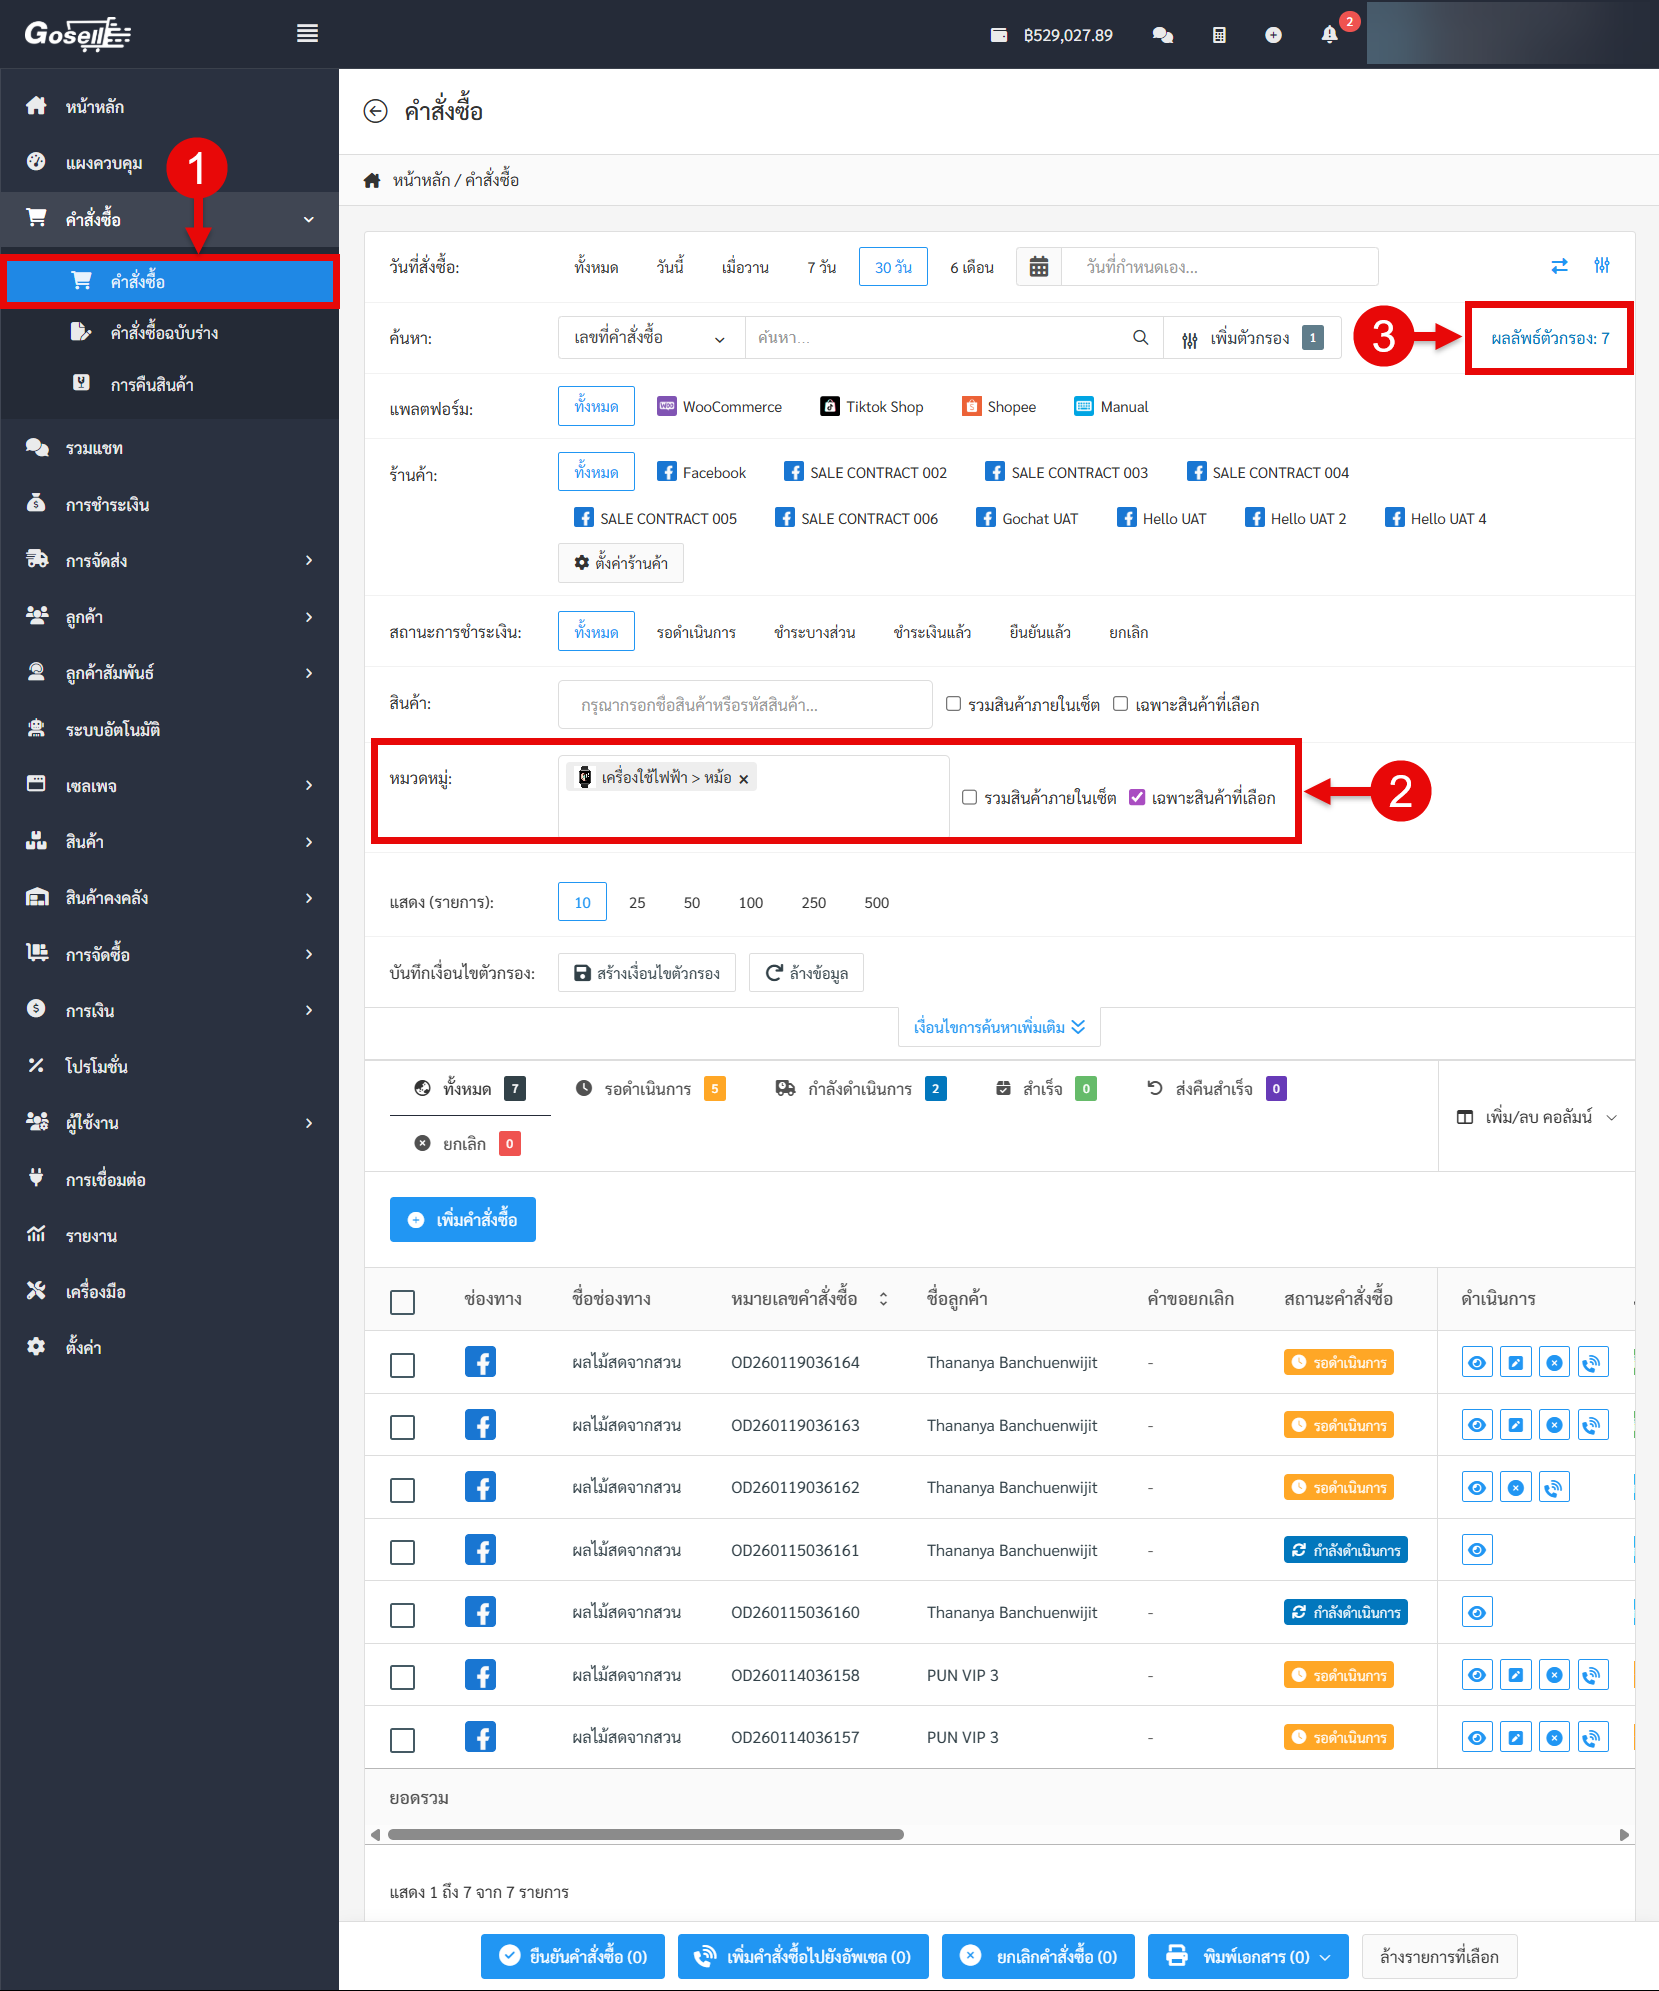Image resolution: width=1659 pixels, height=1991 pixels.
Task: View order OD260119036164 with eye icon
Action: pos(1477,1362)
